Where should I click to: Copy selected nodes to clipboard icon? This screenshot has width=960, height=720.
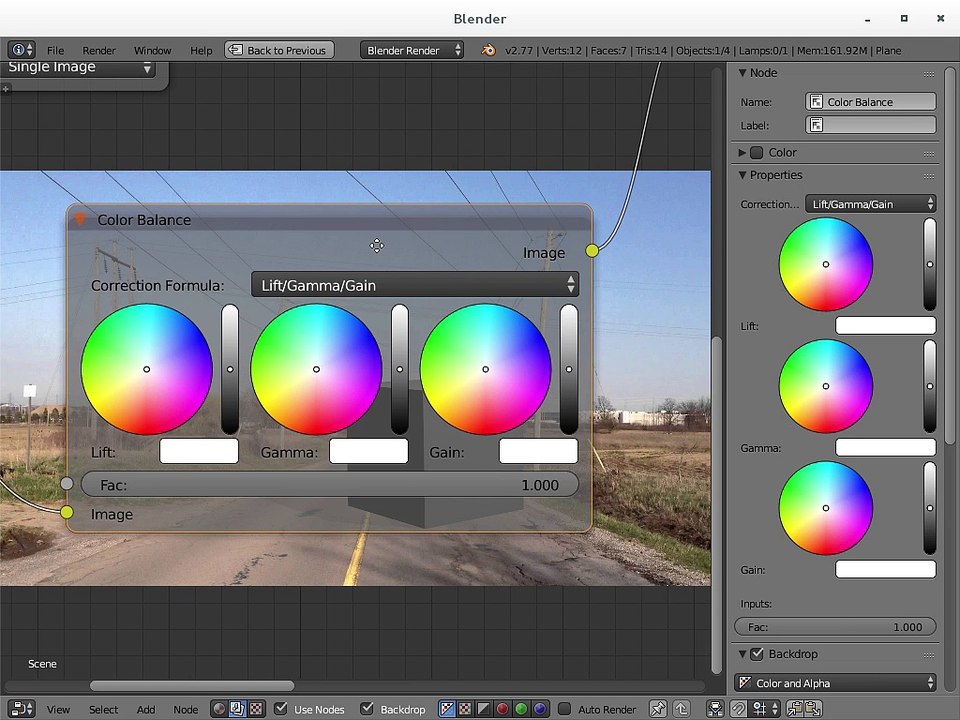click(x=795, y=709)
